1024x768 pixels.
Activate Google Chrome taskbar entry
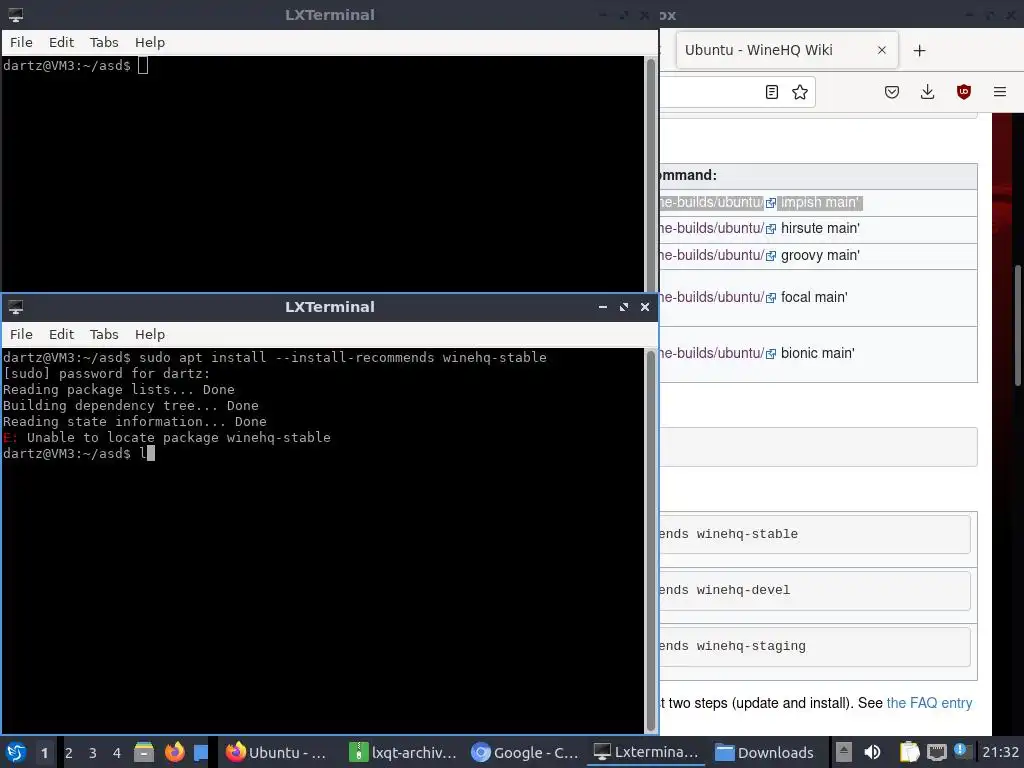click(526, 752)
